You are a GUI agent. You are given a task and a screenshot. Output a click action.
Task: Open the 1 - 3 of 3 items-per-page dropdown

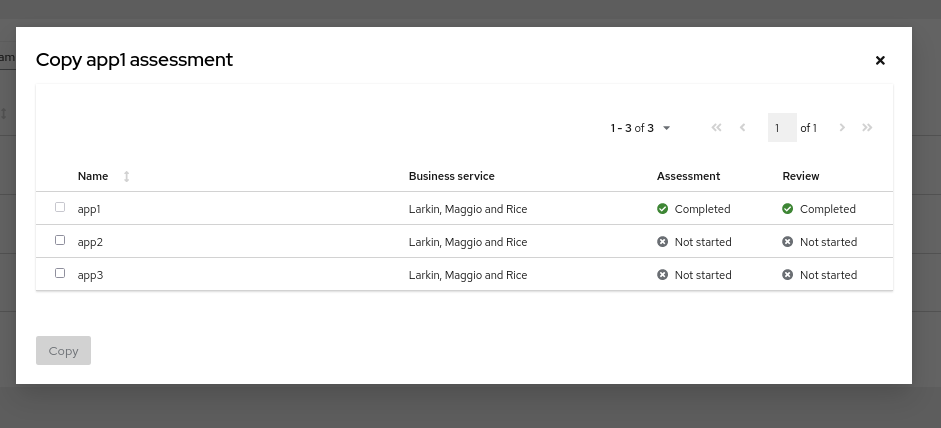[641, 128]
